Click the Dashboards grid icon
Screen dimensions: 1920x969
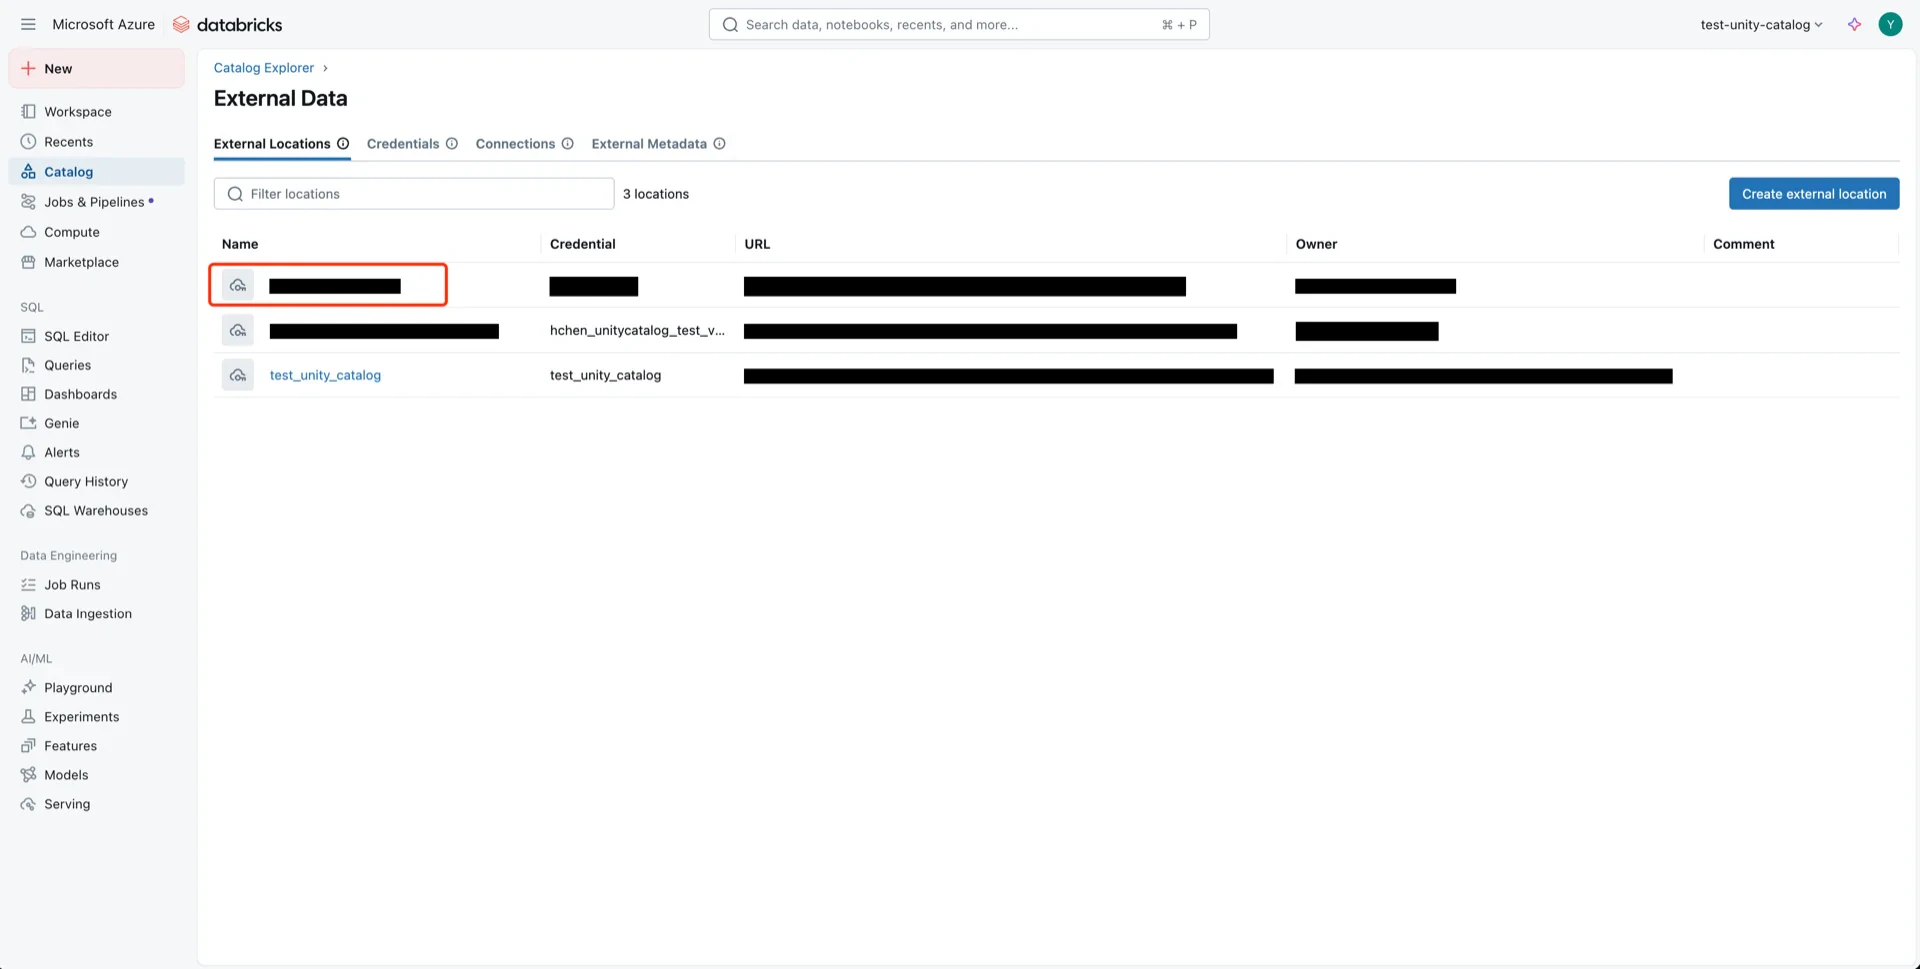tap(28, 394)
